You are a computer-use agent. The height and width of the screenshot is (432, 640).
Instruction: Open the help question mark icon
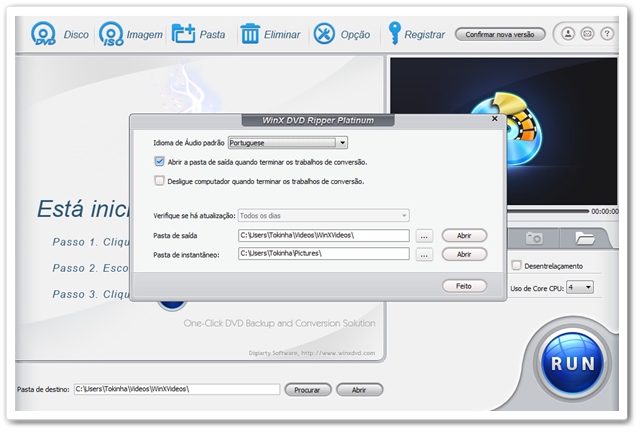[x=607, y=33]
